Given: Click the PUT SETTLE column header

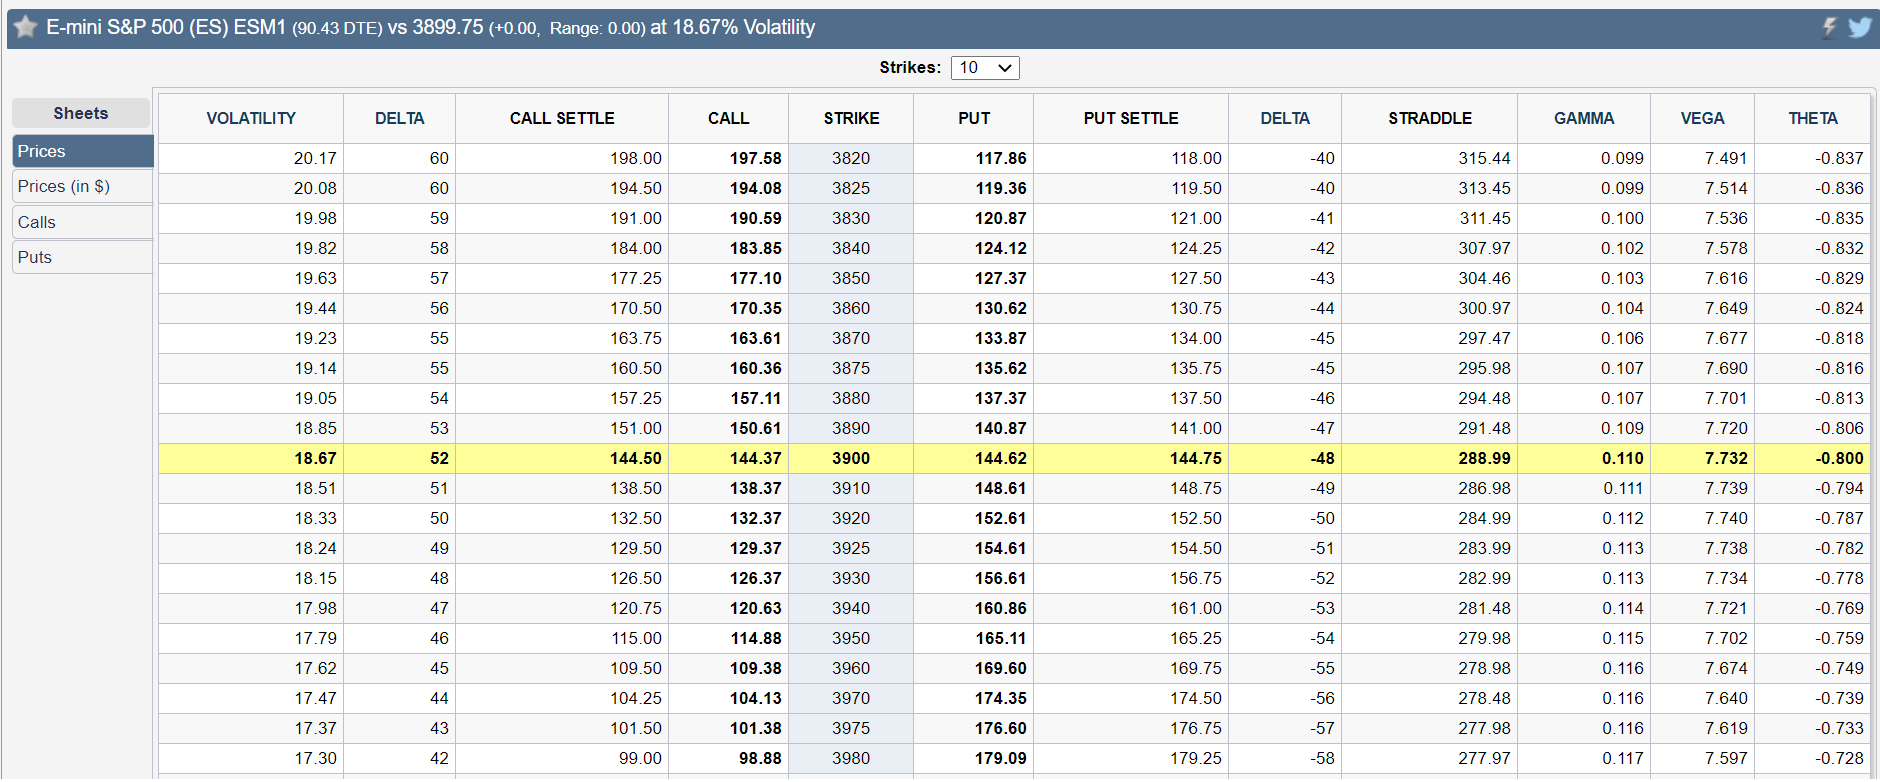Looking at the screenshot, I should pyautogui.click(x=1131, y=118).
